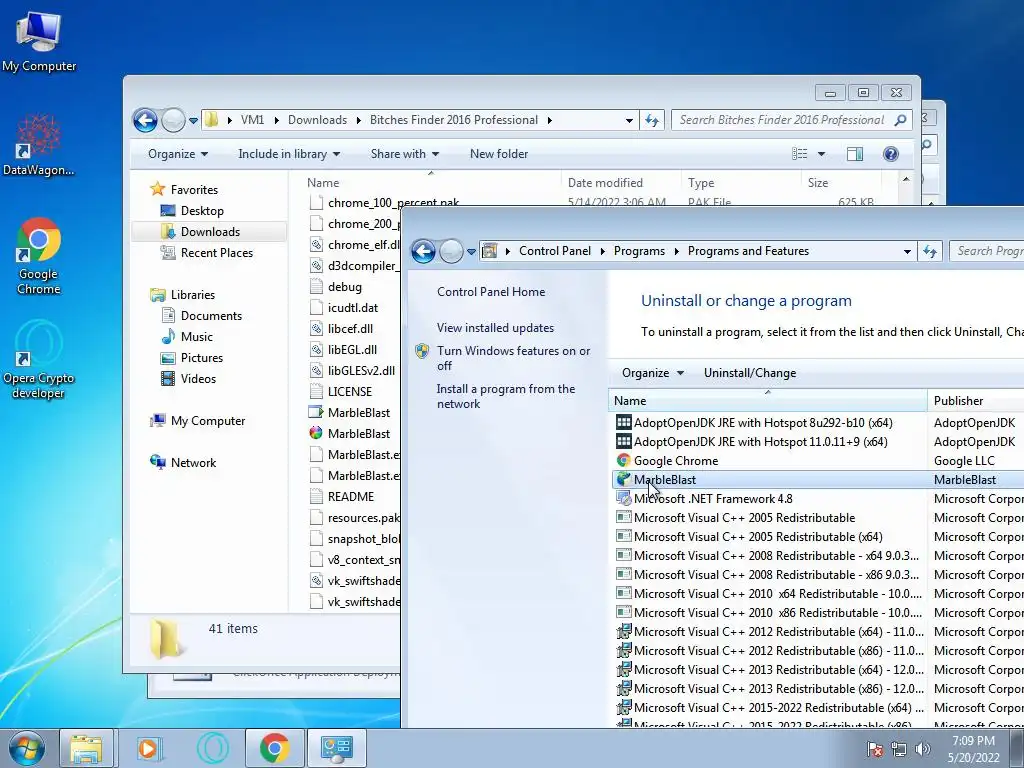
Task: Open the Opera browser taskbar icon
Action: pyautogui.click(x=213, y=748)
